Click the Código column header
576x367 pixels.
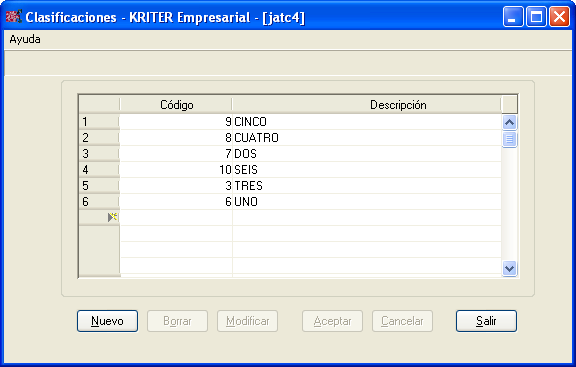tap(176, 105)
